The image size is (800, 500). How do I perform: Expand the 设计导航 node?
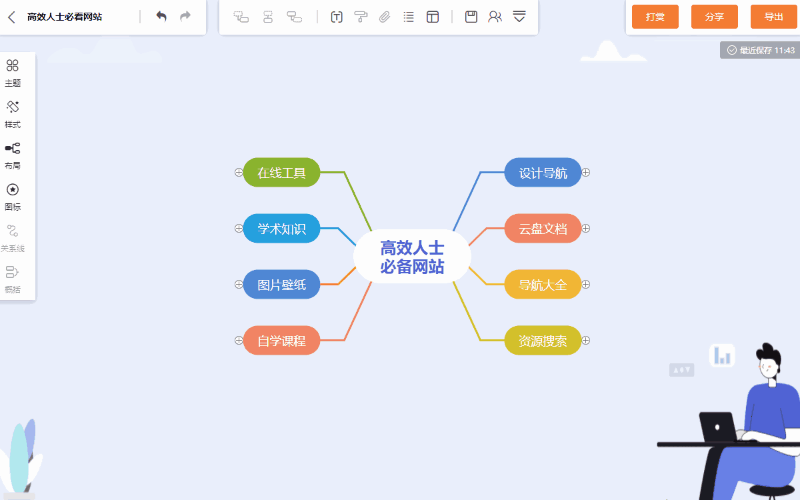[586, 172]
